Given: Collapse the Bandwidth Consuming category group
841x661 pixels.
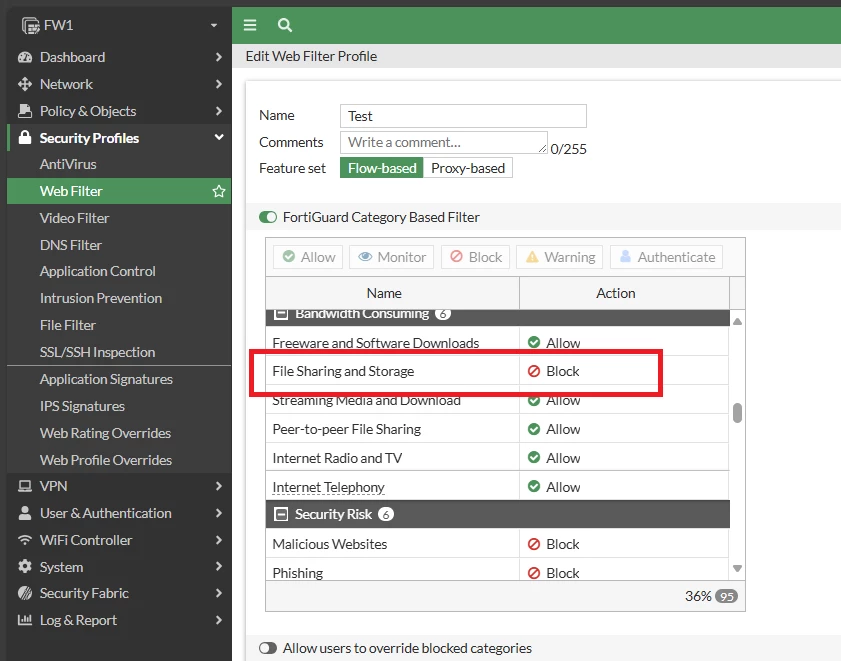Looking at the screenshot, I should coord(281,314).
